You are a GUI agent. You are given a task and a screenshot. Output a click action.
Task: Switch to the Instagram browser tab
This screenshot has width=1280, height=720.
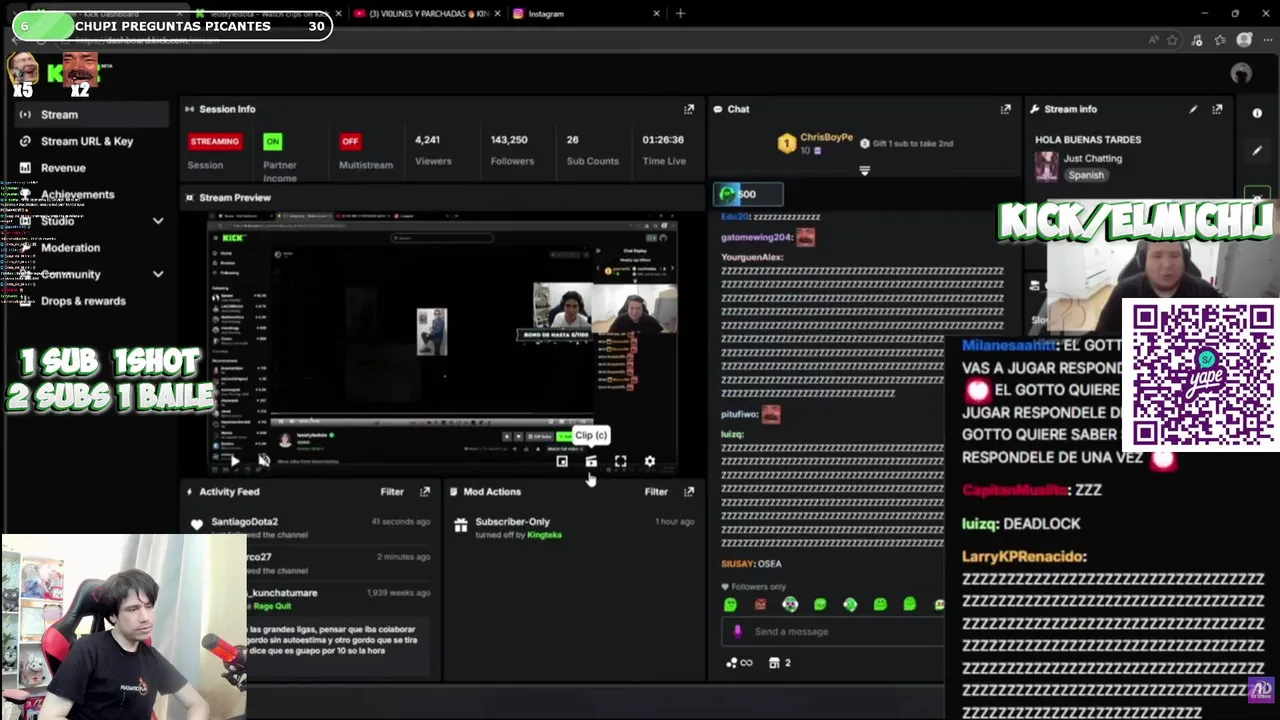coord(545,13)
